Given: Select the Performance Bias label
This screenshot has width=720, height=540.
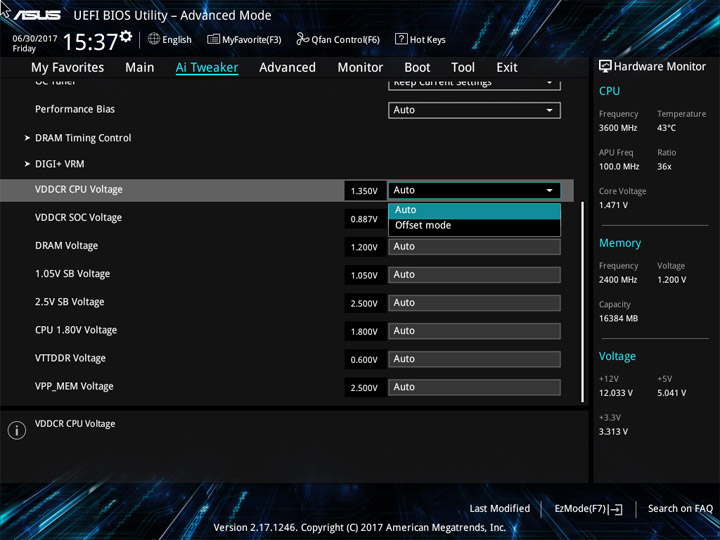Looking at the screenshot, I should coord(75,109).
